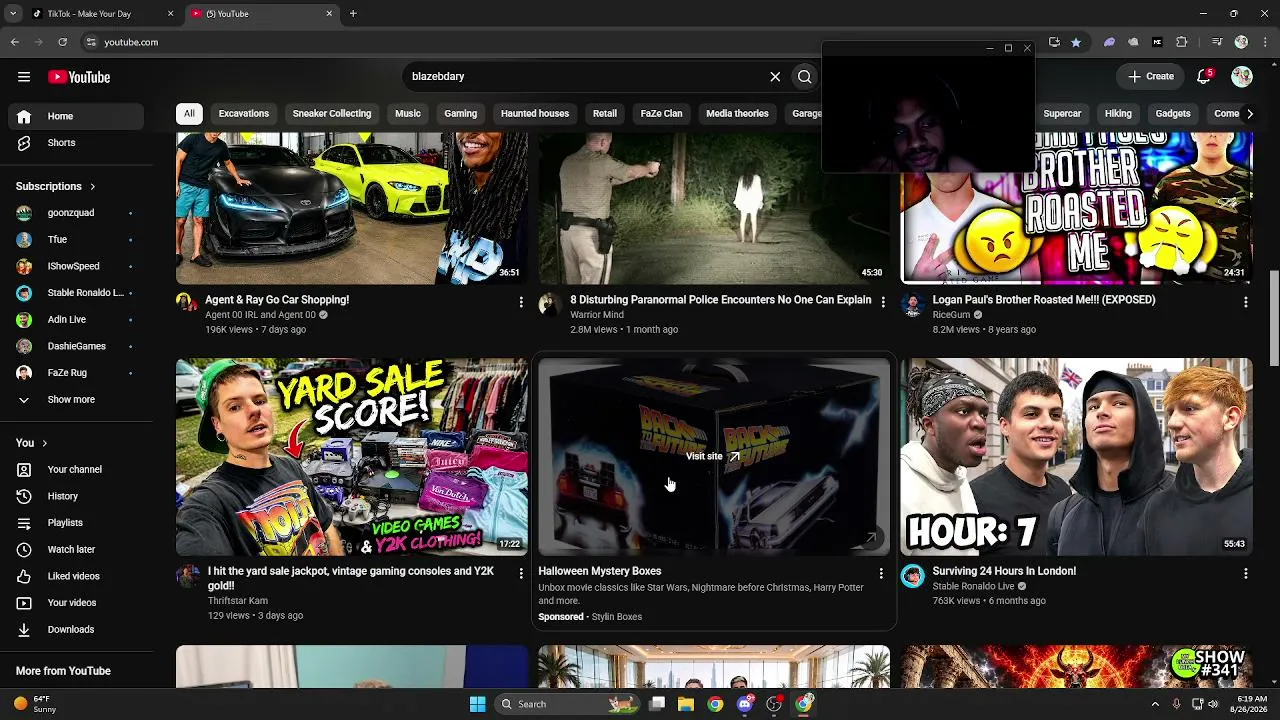The height and width of the screenshot is (720, 1280).
Task: Open Liked videos in the sidebar
Action: point(76,576)
